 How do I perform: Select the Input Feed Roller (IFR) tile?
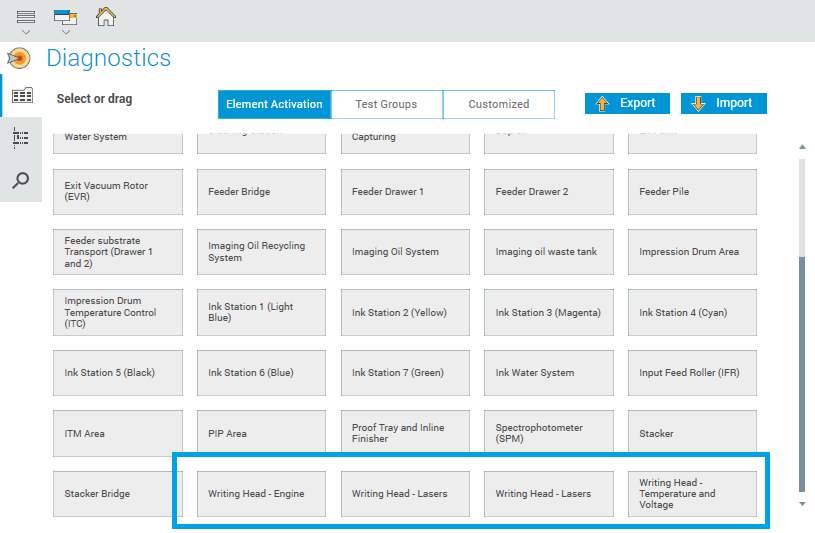point(692,372)
